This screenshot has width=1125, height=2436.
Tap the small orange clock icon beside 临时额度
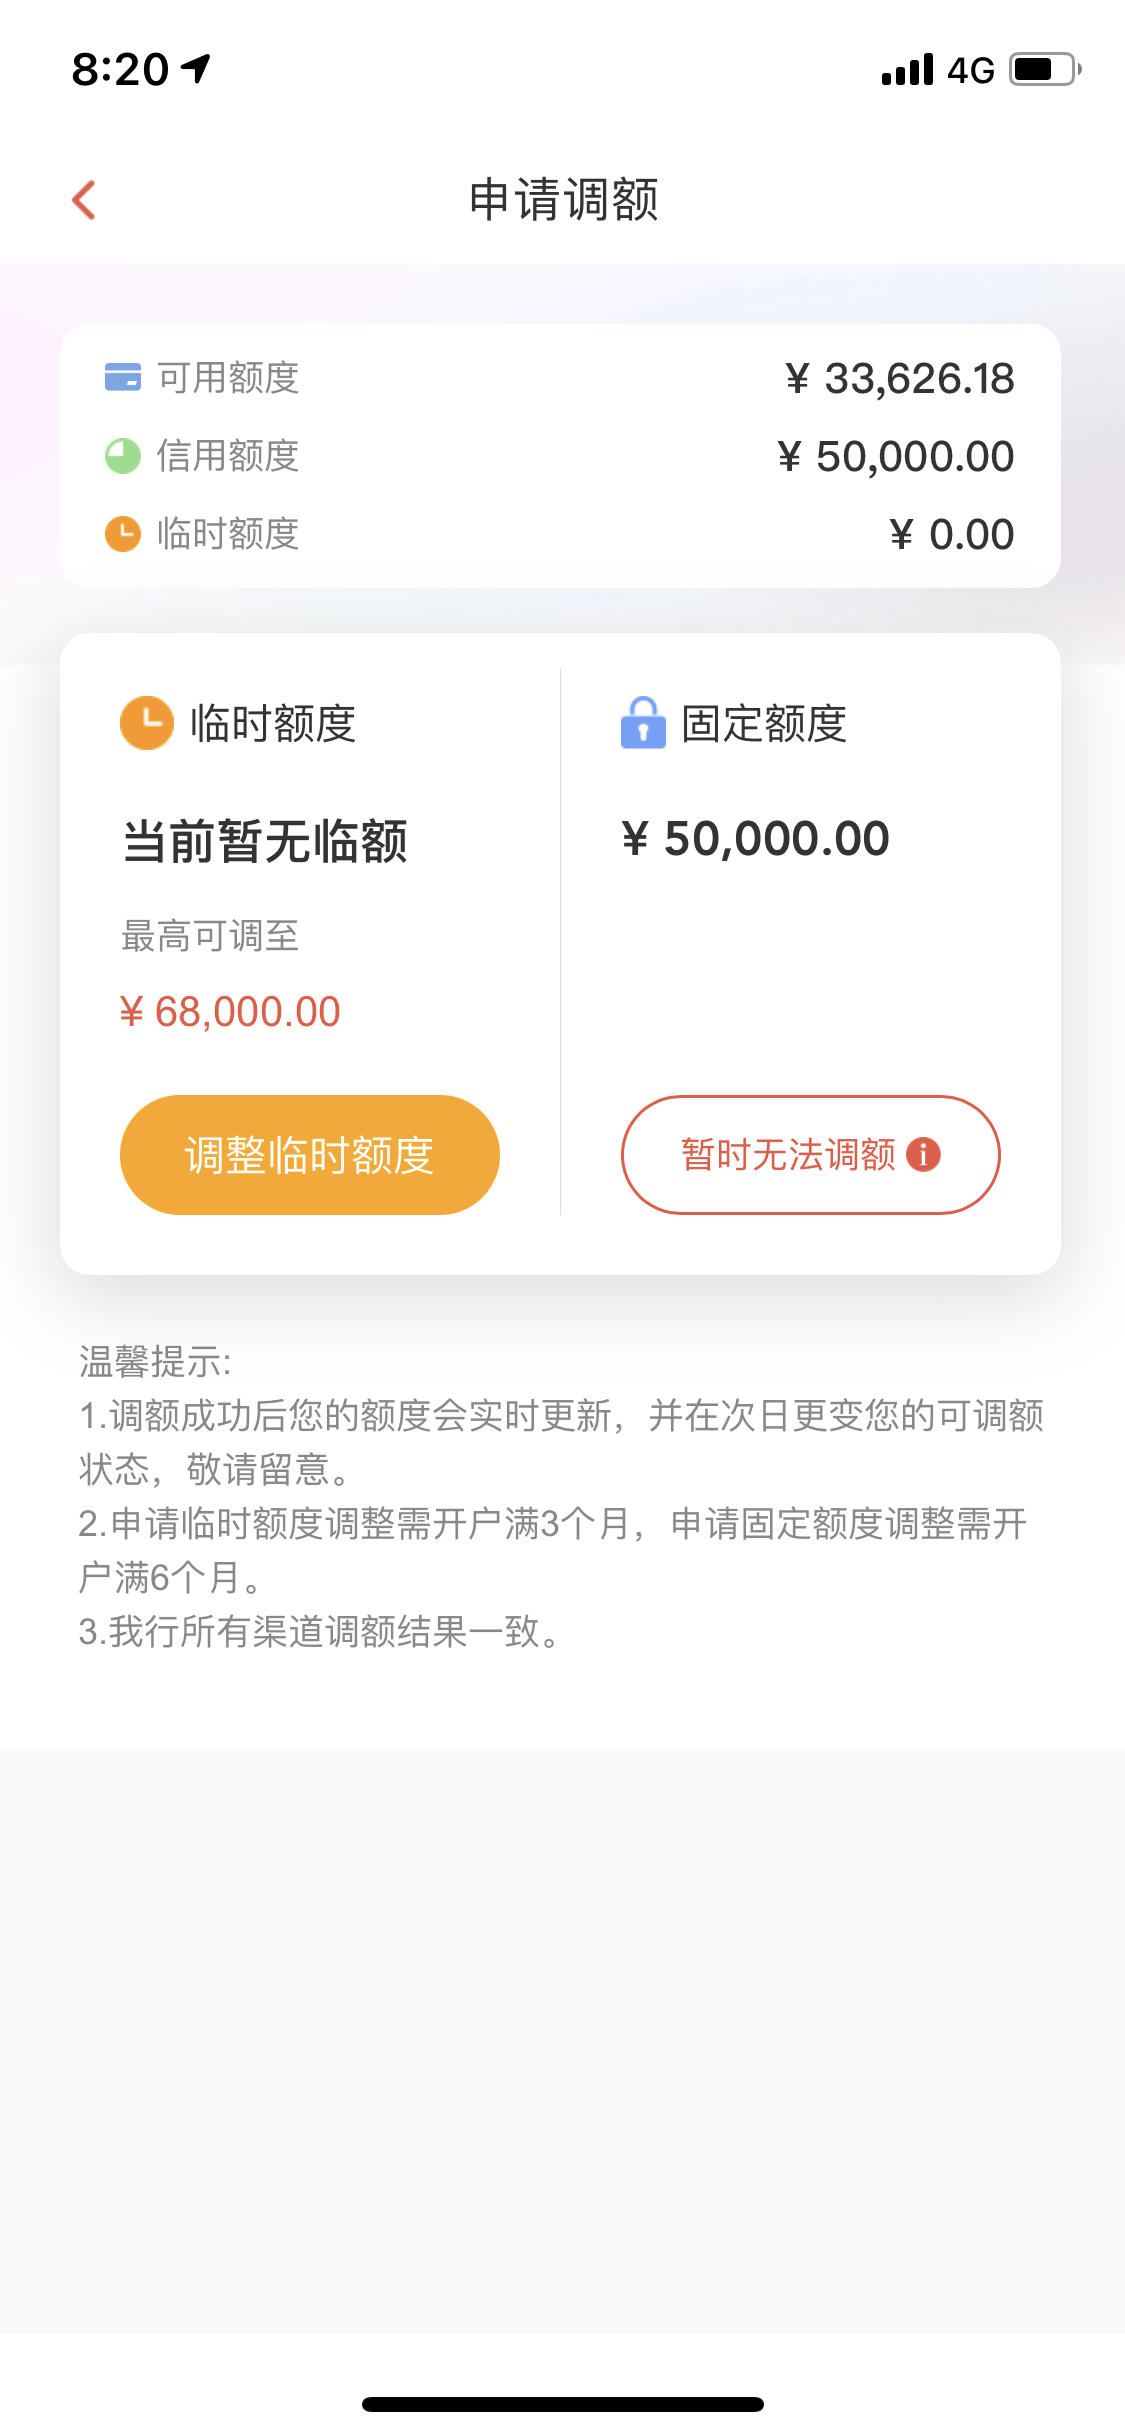pyautogui.click(x=123, y=534)
